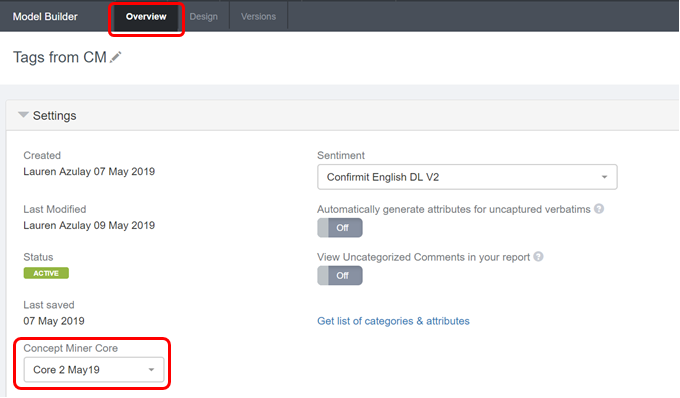Open the Concept Miner Core dropdown

(x=94, y=369)
